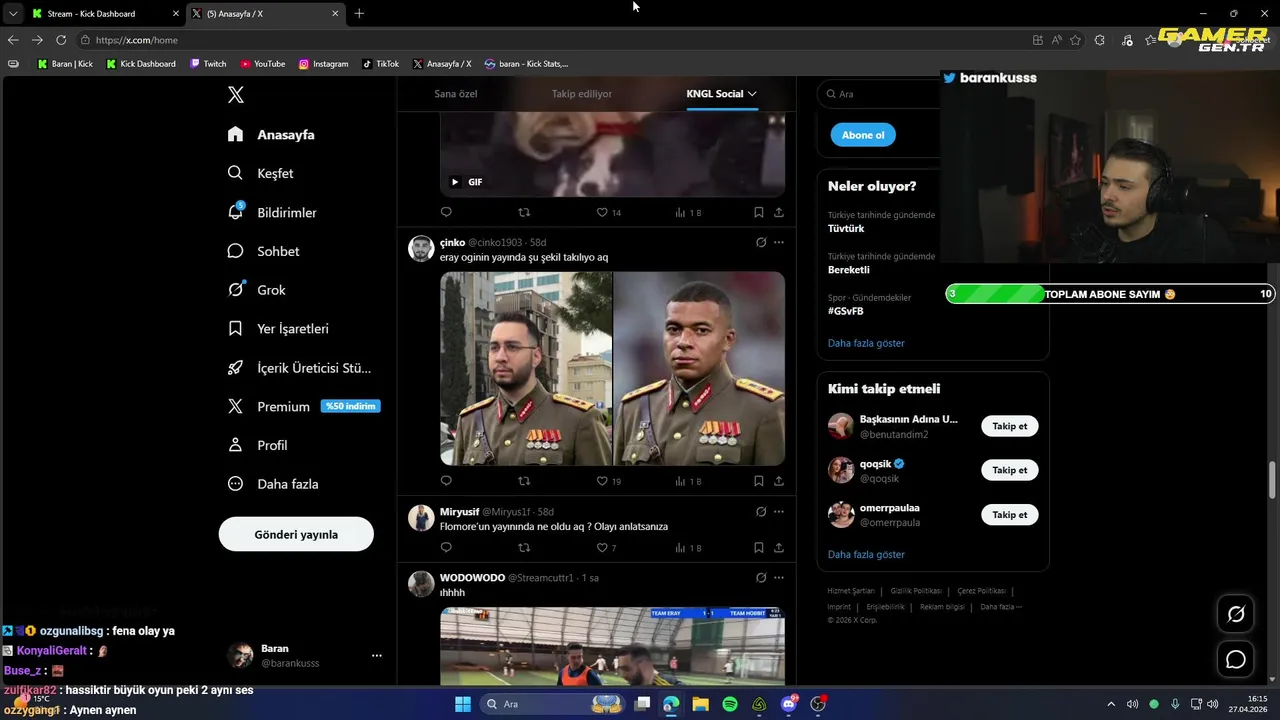Reply to the GIF post
Screen dimensions: 1280x720
[x=446, y=212]
